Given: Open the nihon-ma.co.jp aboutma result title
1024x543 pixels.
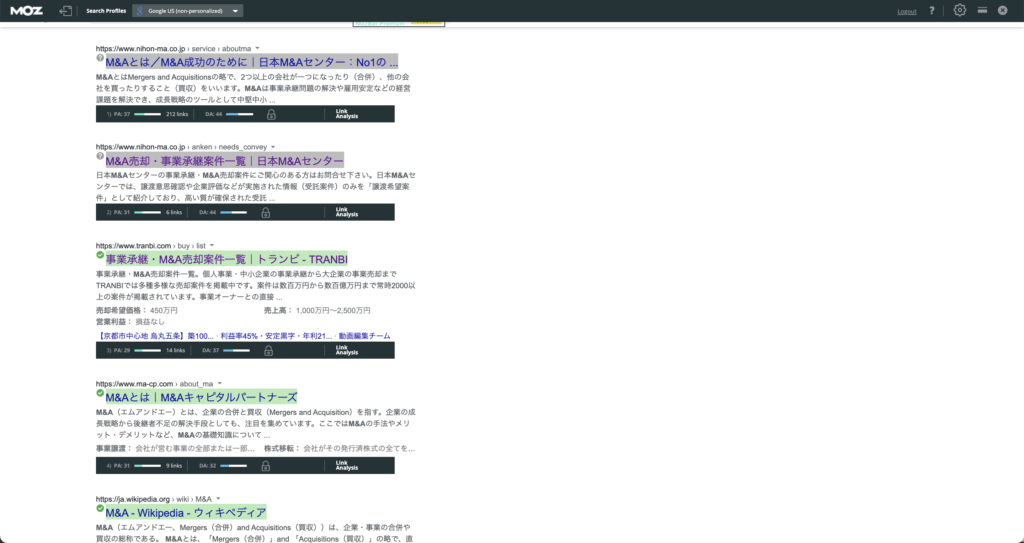Looking at the screenshot, I should click(251, 62).
